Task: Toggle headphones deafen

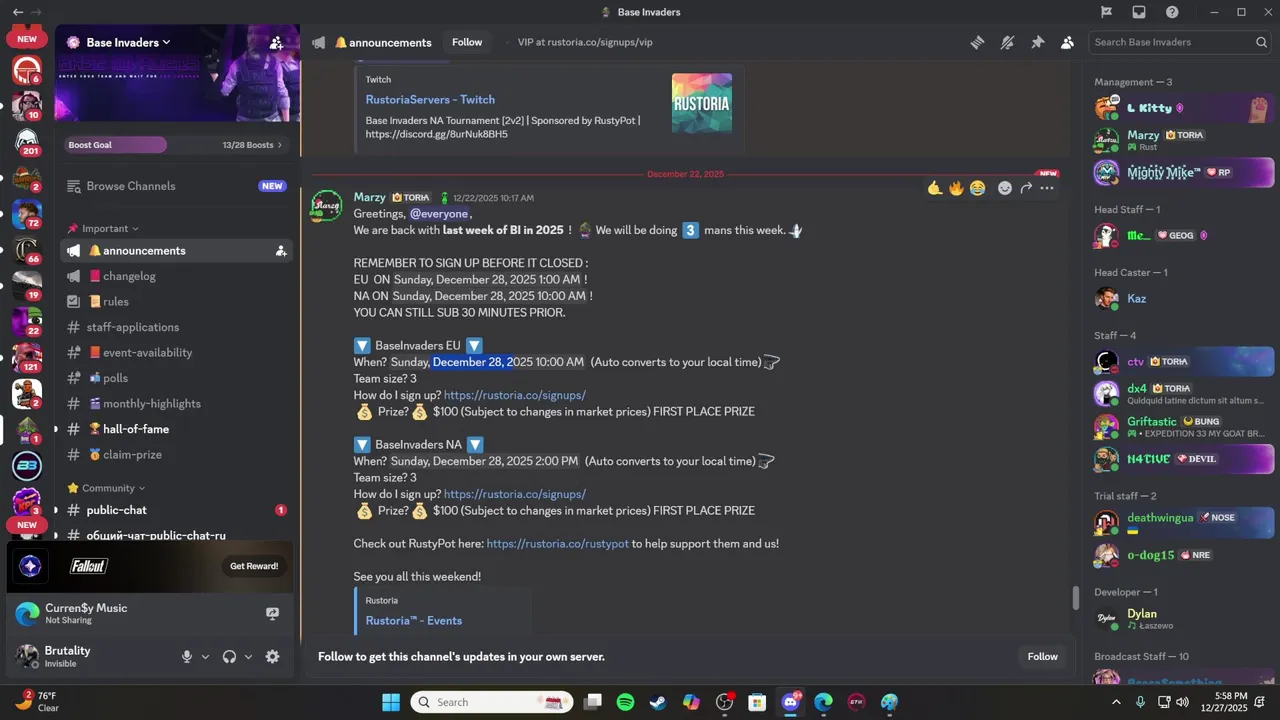Action: 229,657
